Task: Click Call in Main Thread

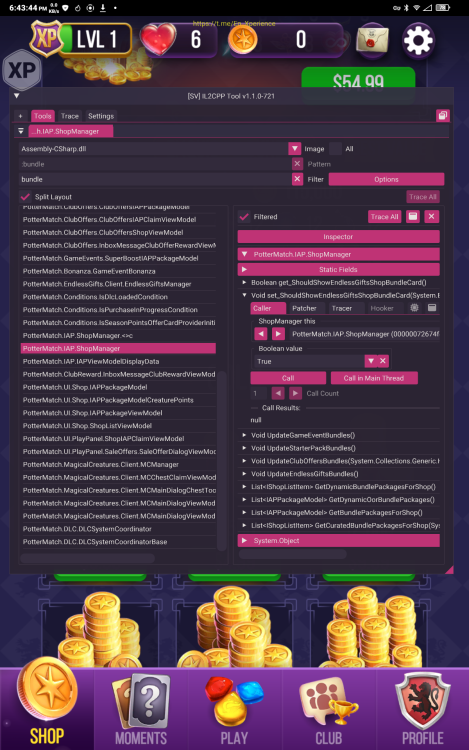Action: point(374,378)
